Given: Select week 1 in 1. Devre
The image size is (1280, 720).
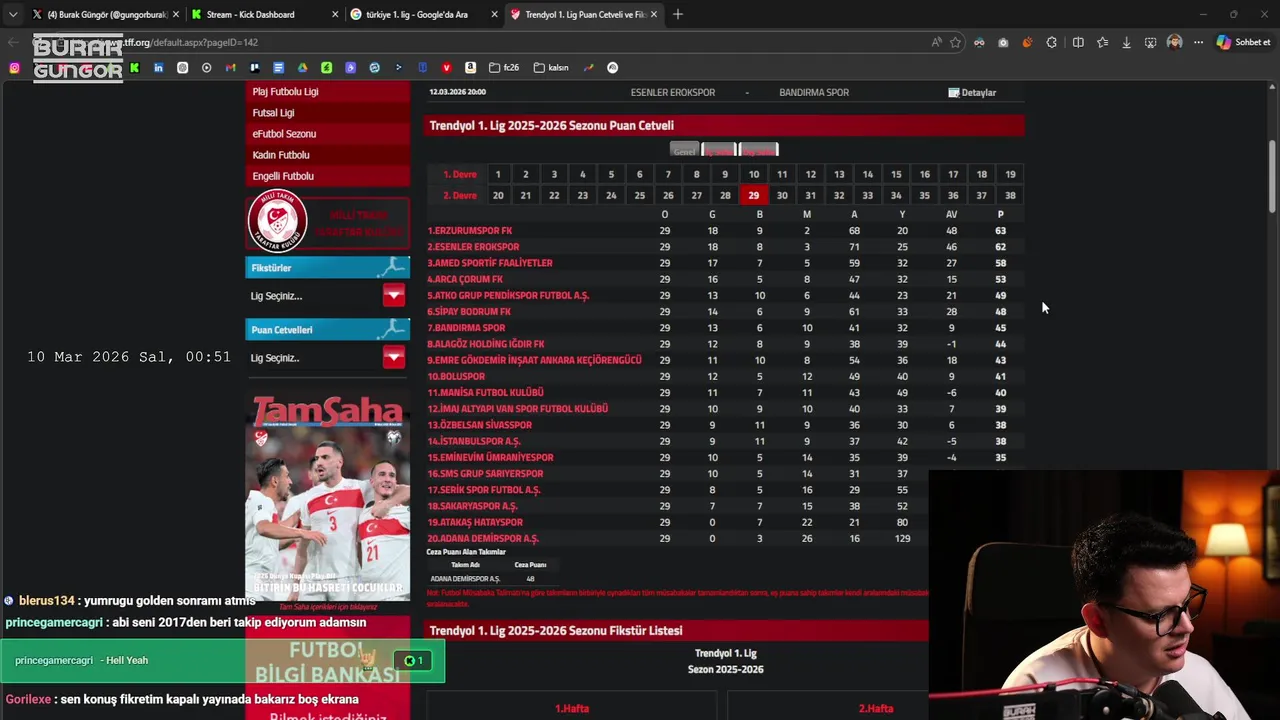Looking at the screenshot, I should [x=498, y=174].
